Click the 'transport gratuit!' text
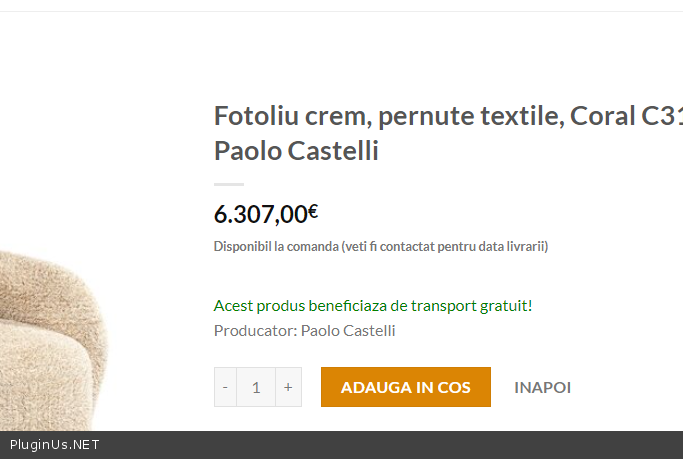683x459 pixels. pyautogui.click(x=474, y=305)
